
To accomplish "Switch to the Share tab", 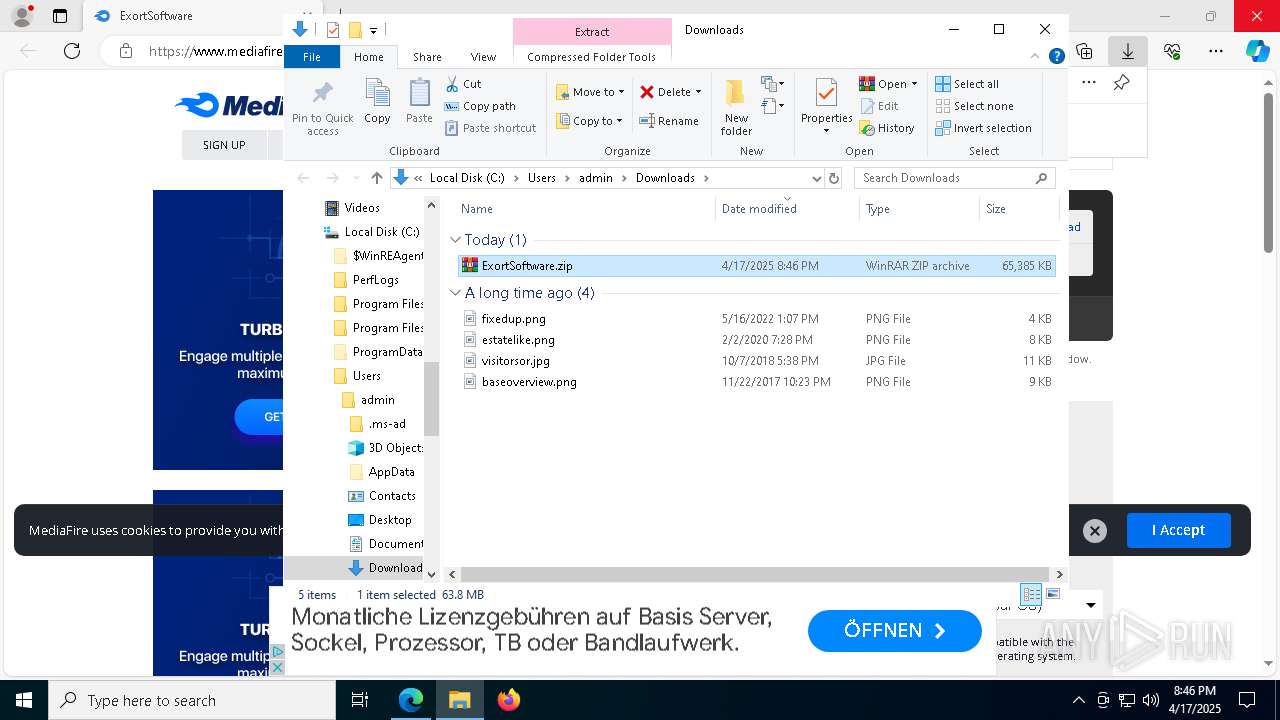I will click(x=427, y=57).
